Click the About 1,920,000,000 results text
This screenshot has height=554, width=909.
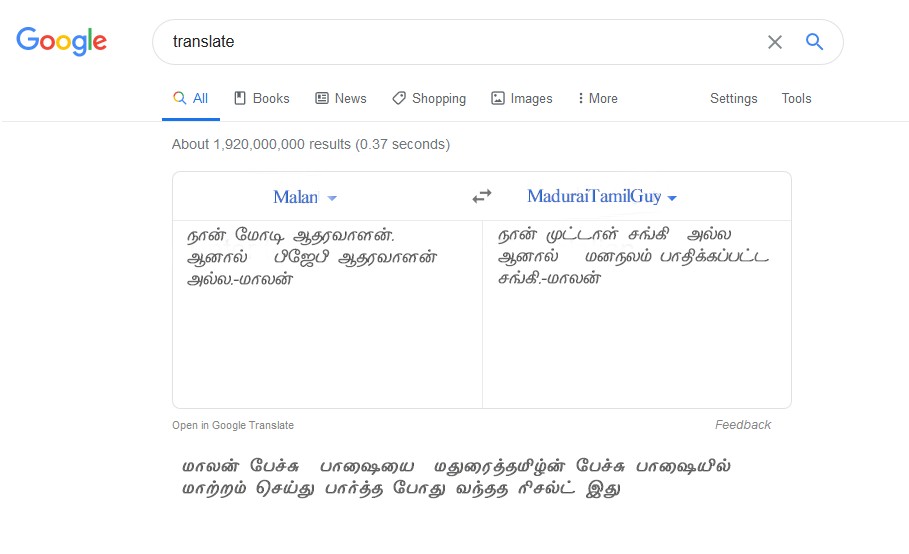(311, 144)
